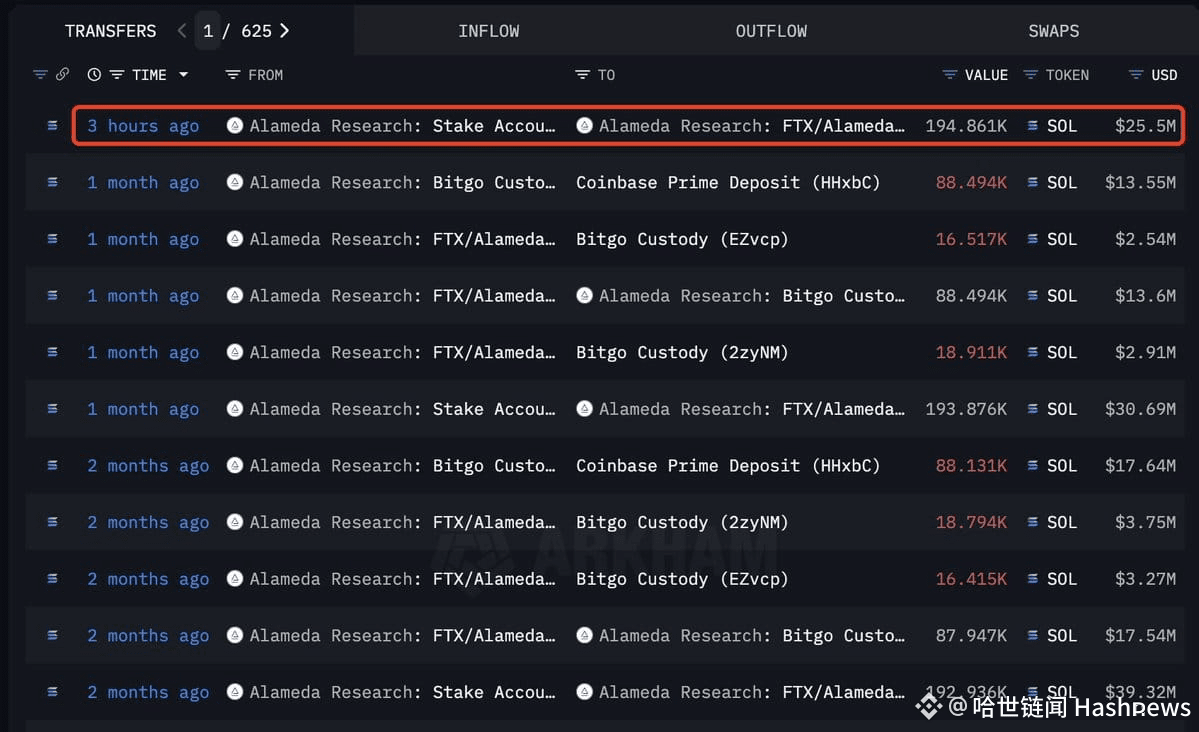The width and height of the screenshot is (1199, 732).
Task: Click the Alameda logo in first FROM cell
Action: 235,126
